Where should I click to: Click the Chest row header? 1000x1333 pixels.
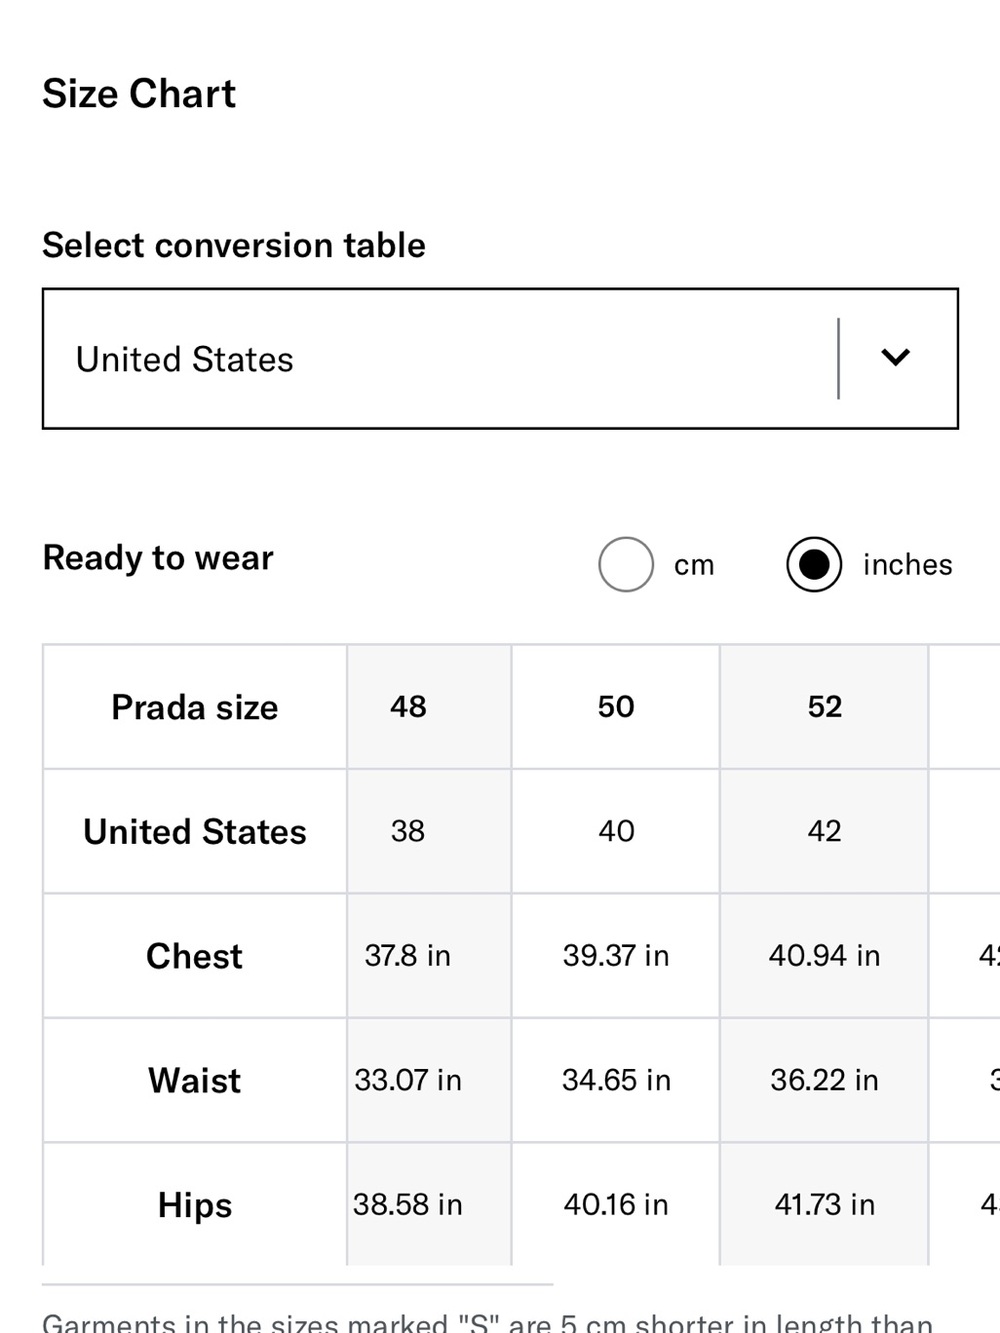coord(195,956)
